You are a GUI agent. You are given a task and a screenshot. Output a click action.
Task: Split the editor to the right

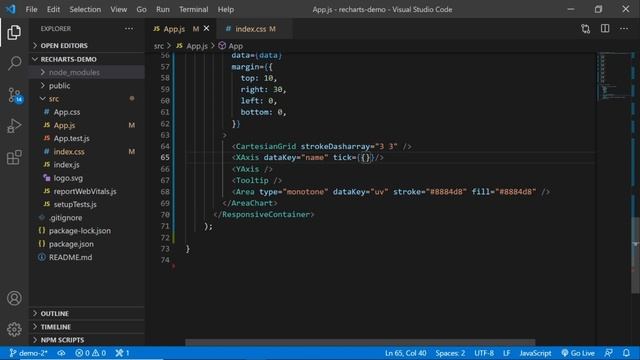(x=605, y=29)
